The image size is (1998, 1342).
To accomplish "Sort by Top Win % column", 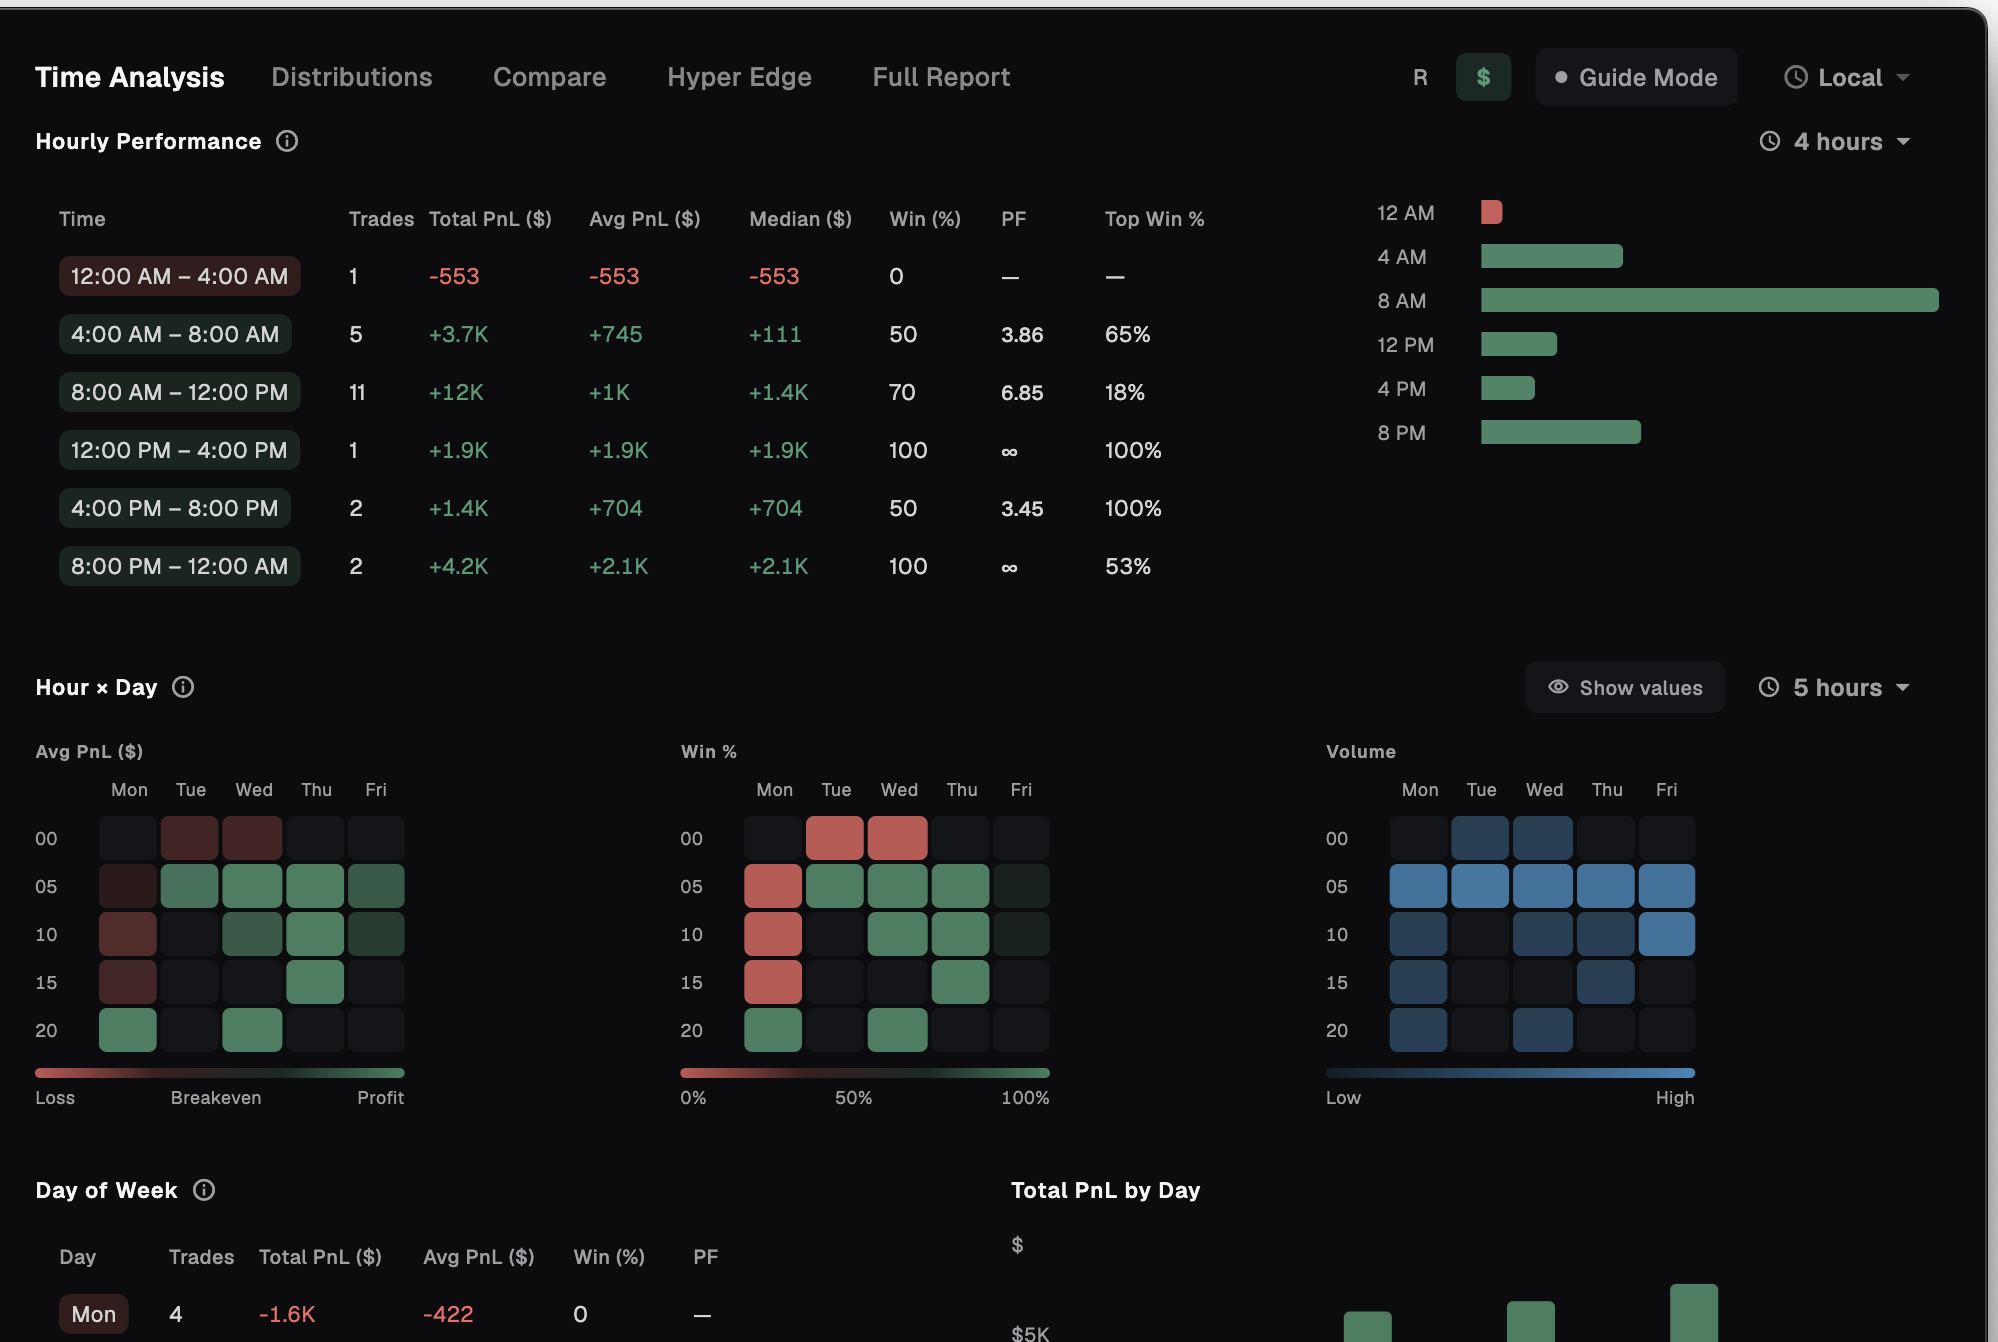I will [x=1154, y=219].
